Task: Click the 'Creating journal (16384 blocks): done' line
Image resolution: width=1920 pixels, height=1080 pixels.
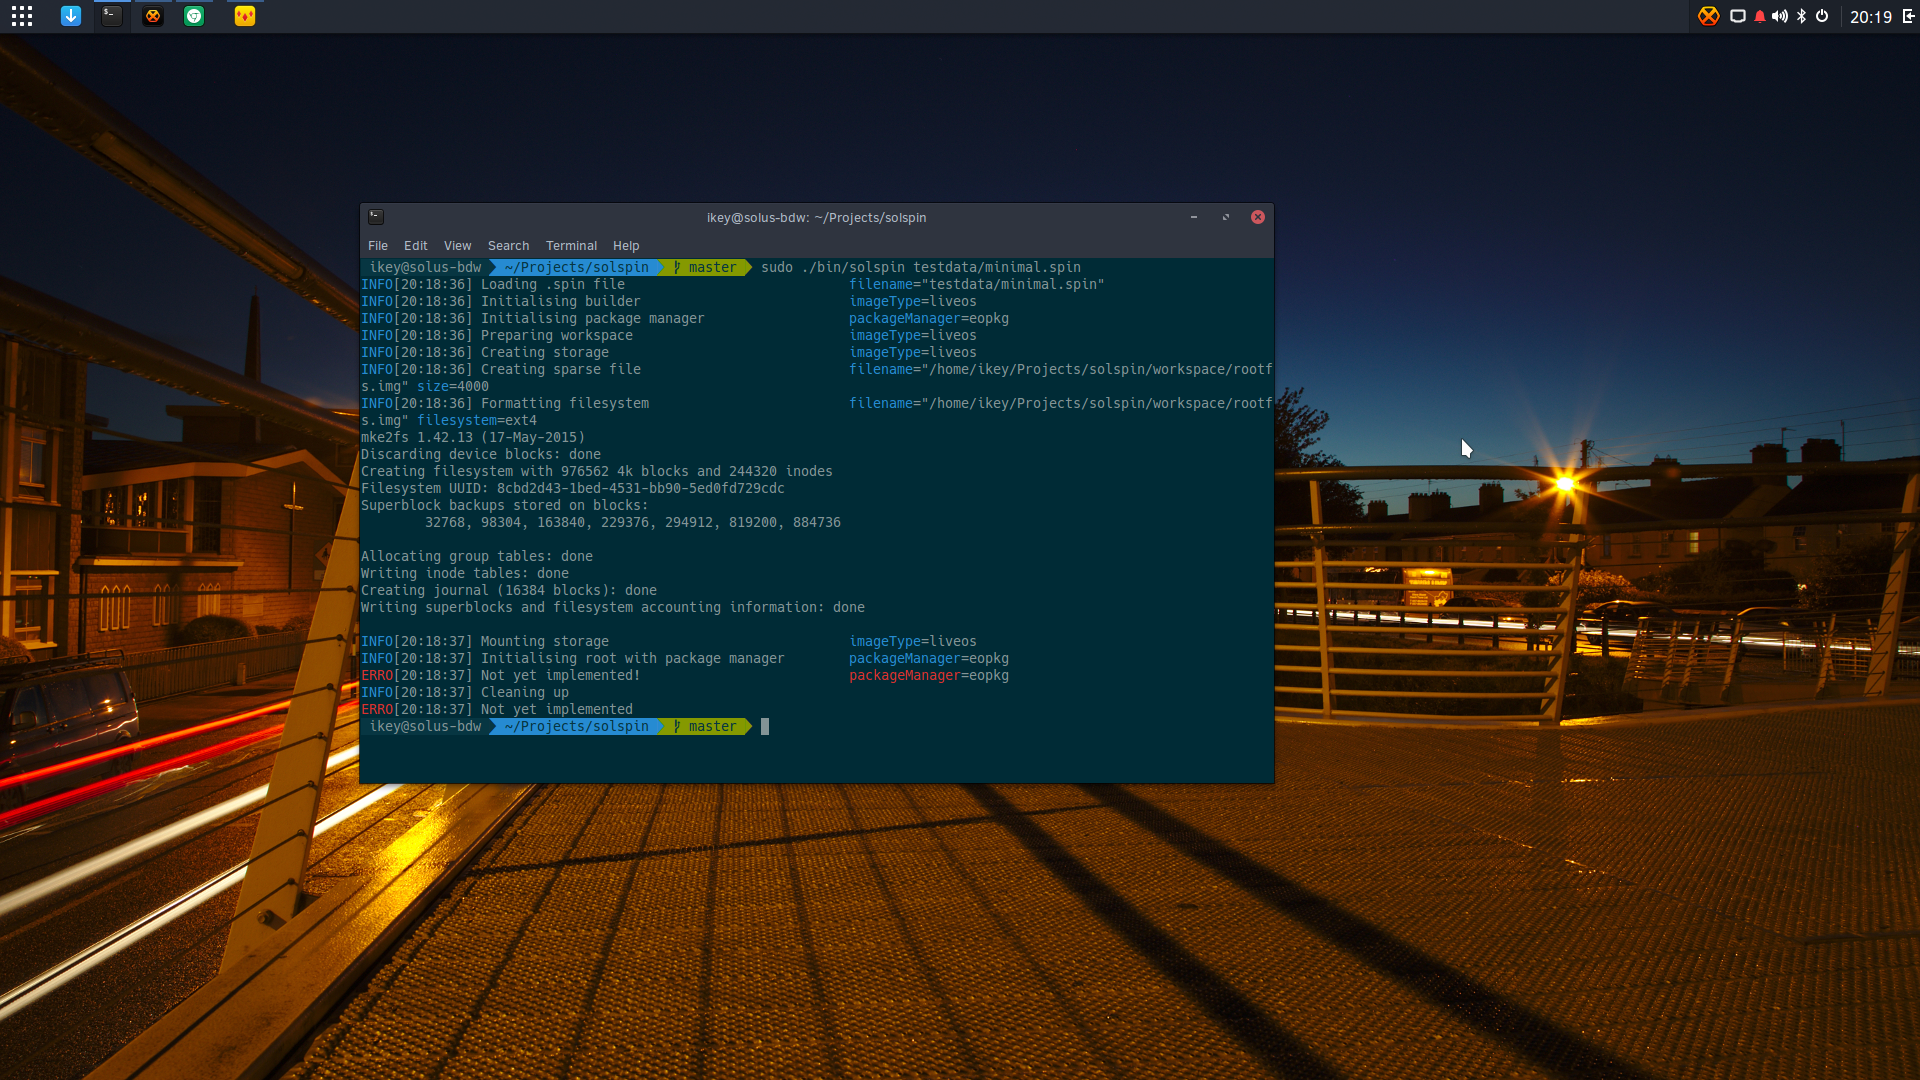Action: [x=509, y=590]
